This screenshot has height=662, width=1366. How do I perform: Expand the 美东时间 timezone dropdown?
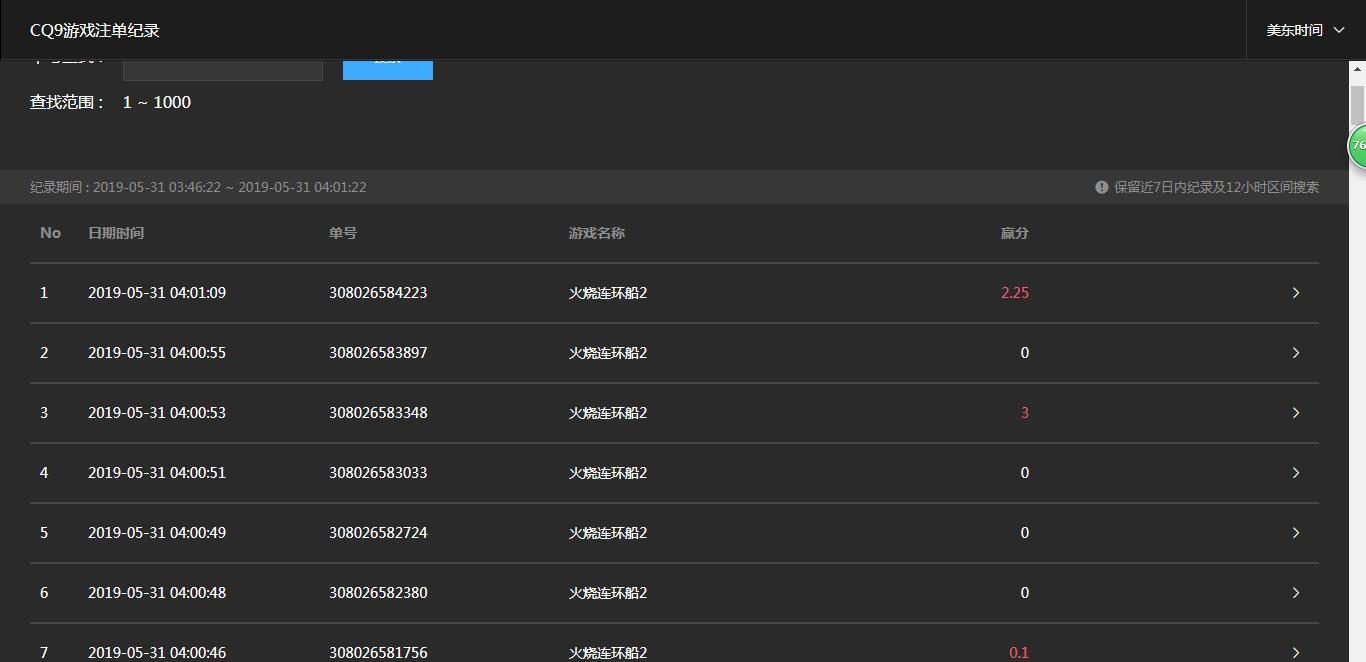1305,30
